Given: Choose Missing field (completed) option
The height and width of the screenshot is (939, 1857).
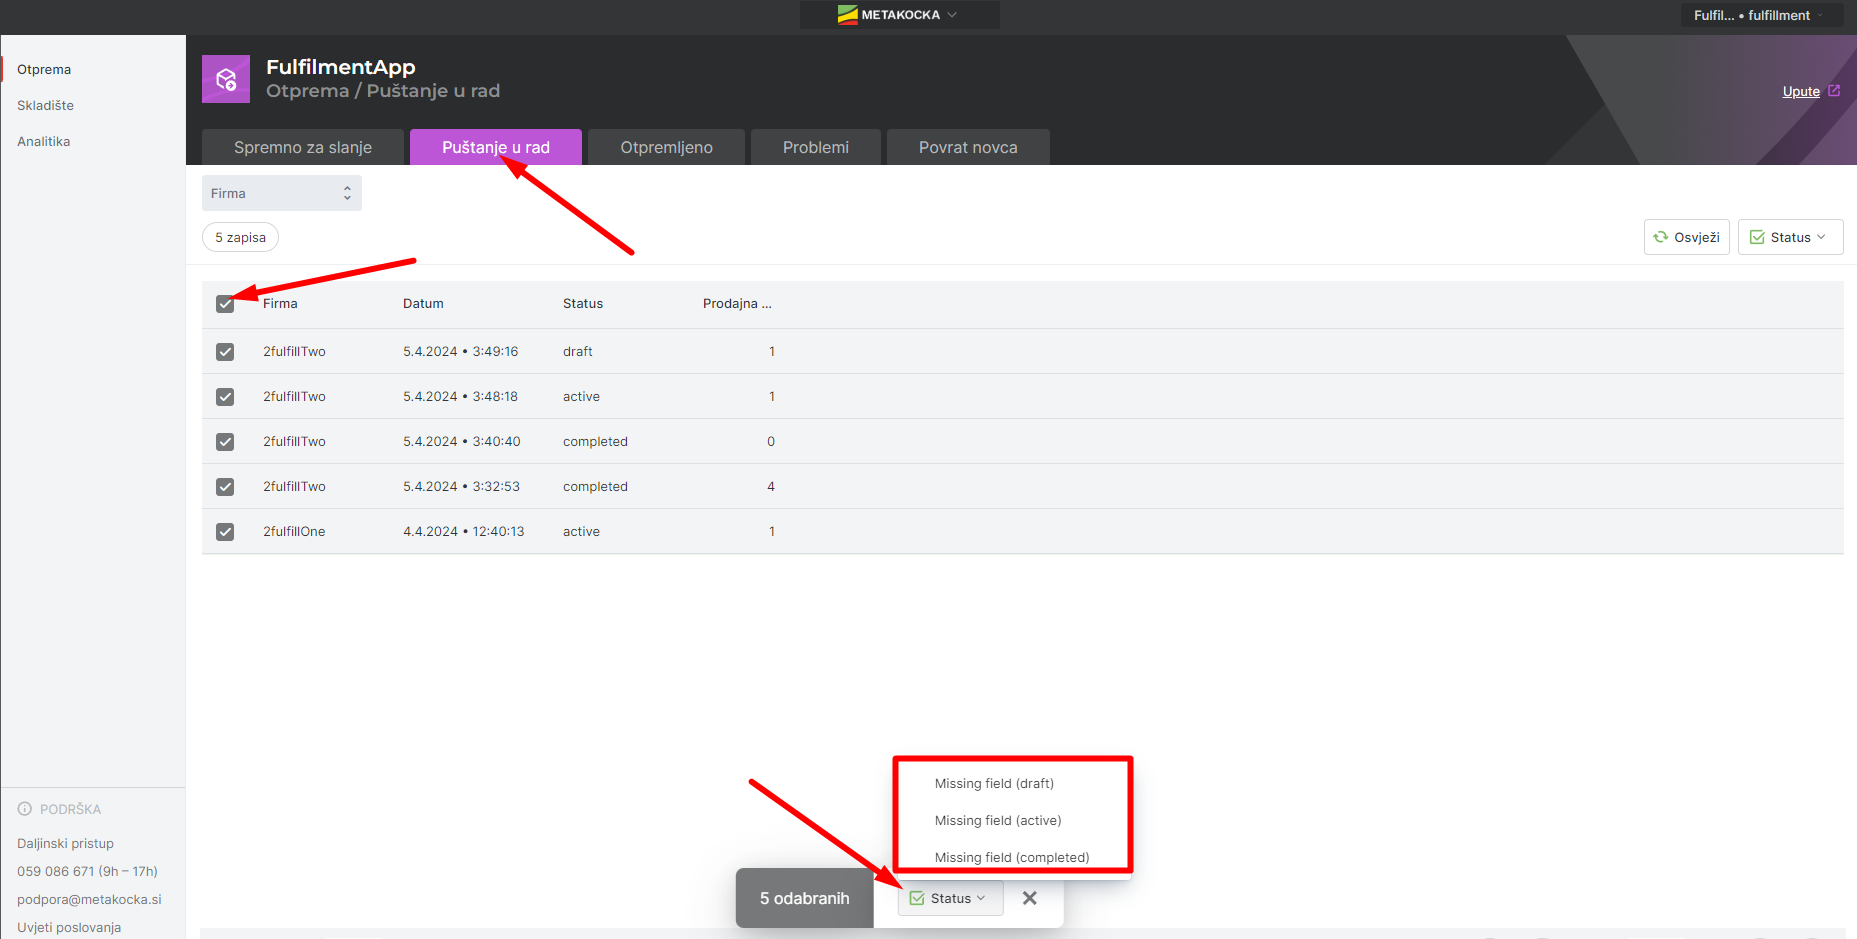Looking at the screenshot, I should (x=1012, y=857).
